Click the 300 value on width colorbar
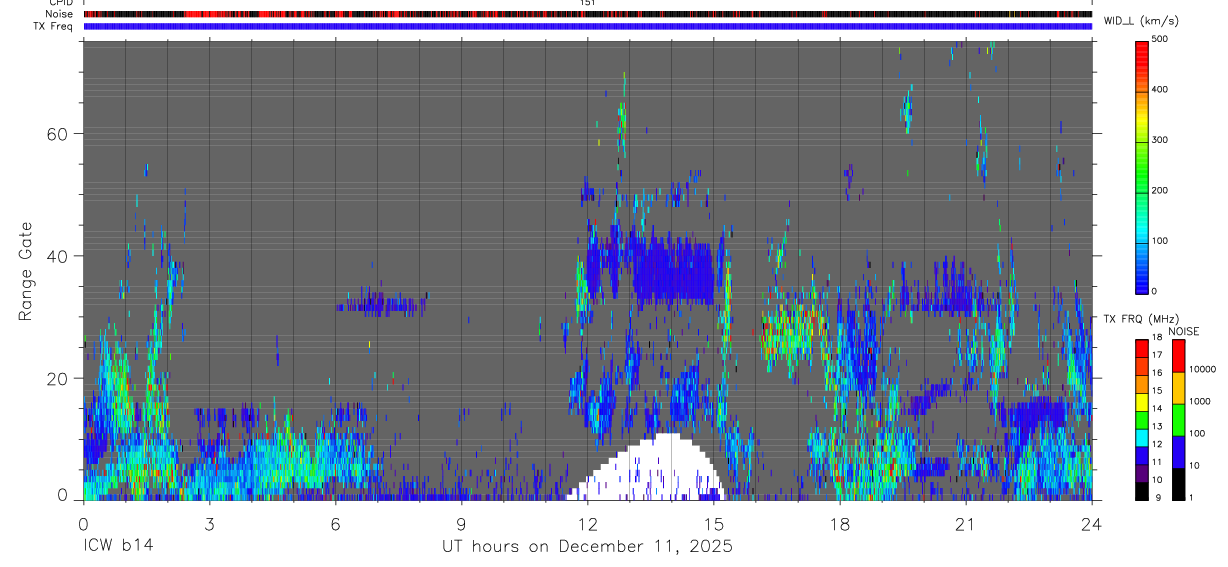1228x567 pixels. pyautogui.click(x=1162, y=140)
